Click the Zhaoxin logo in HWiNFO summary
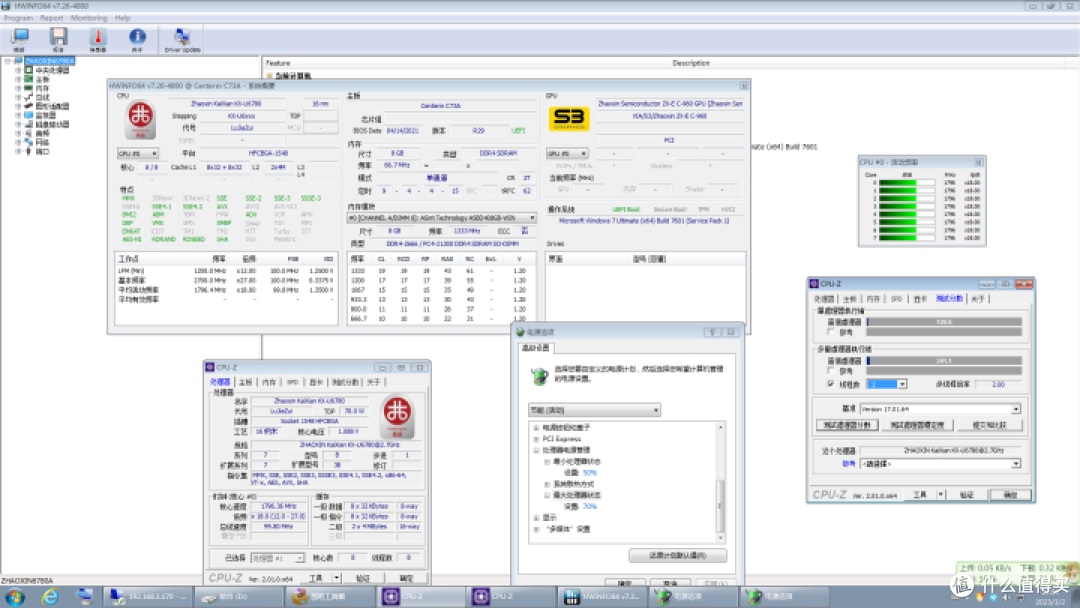1080x608 pixels. (140, 120)
